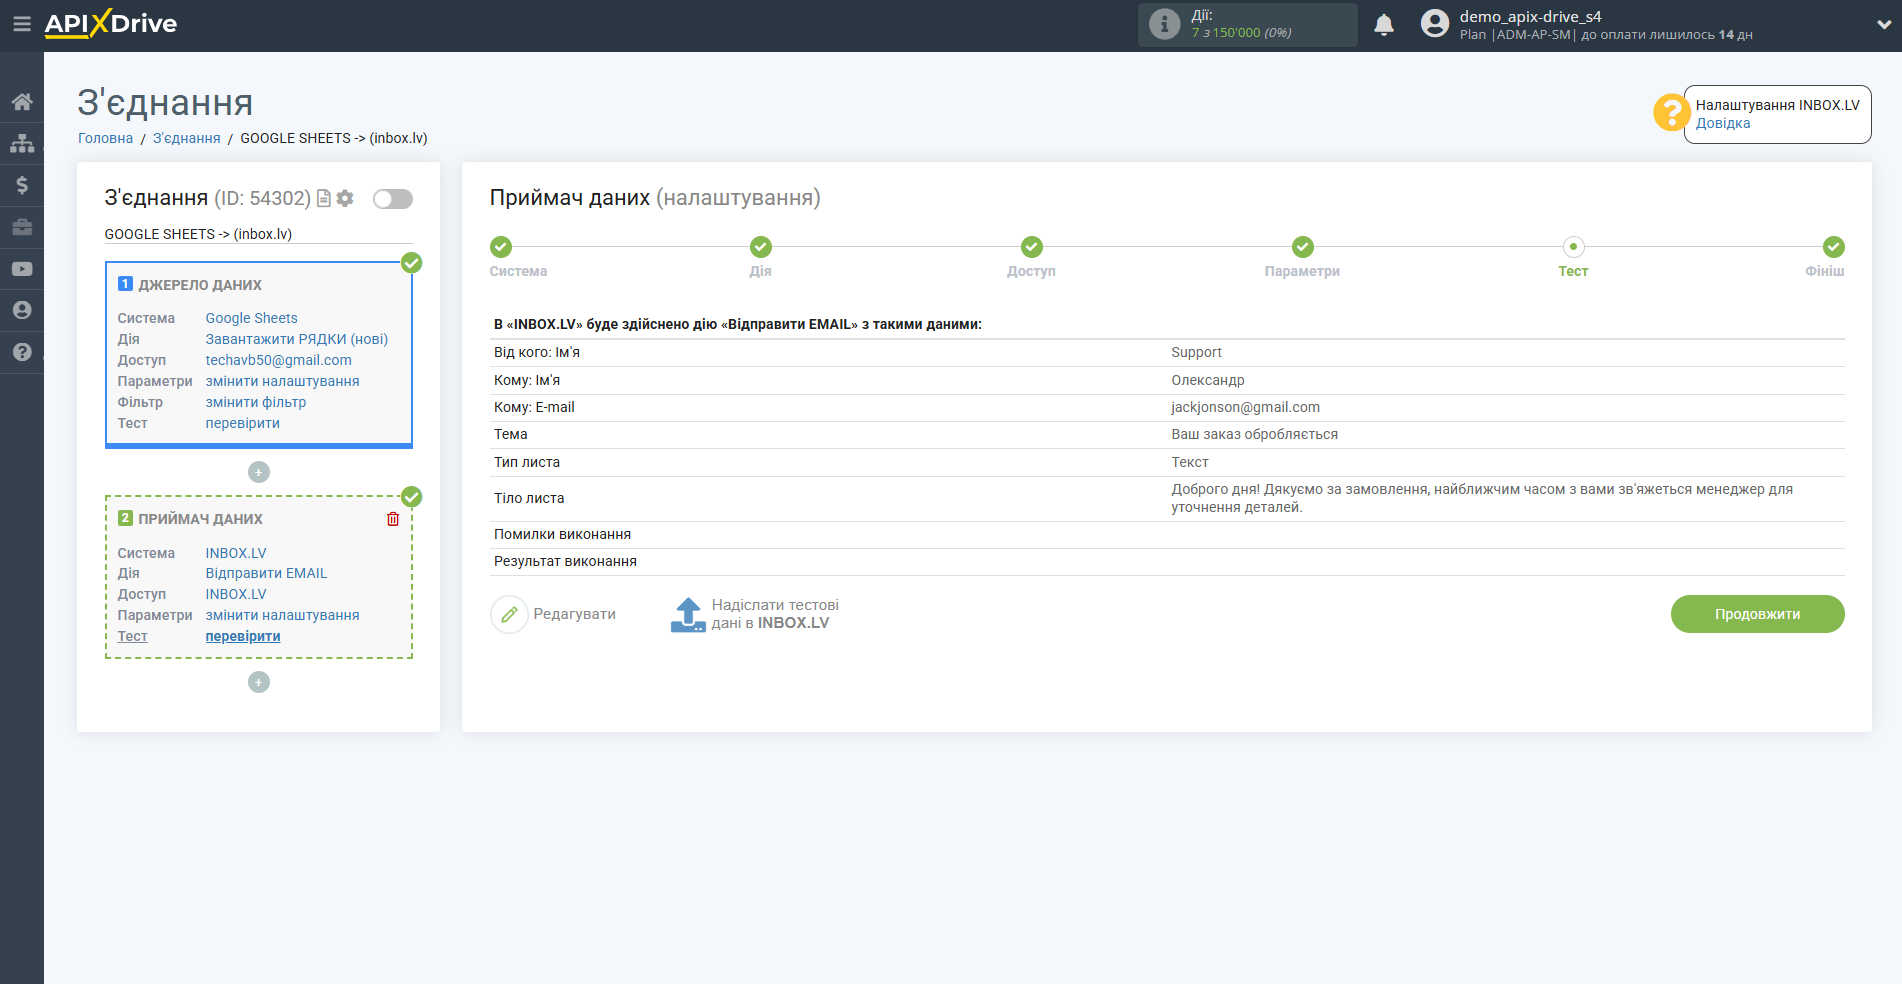
Task: Click the Тип листа Текст value
Action: click(1190, 462)
